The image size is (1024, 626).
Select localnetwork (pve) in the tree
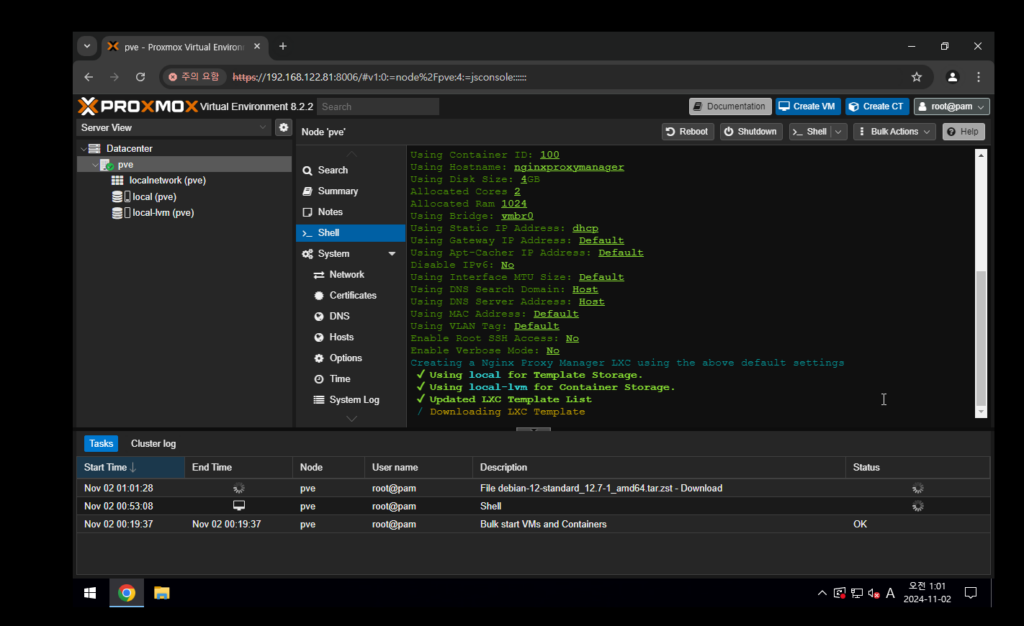(167, 181)
